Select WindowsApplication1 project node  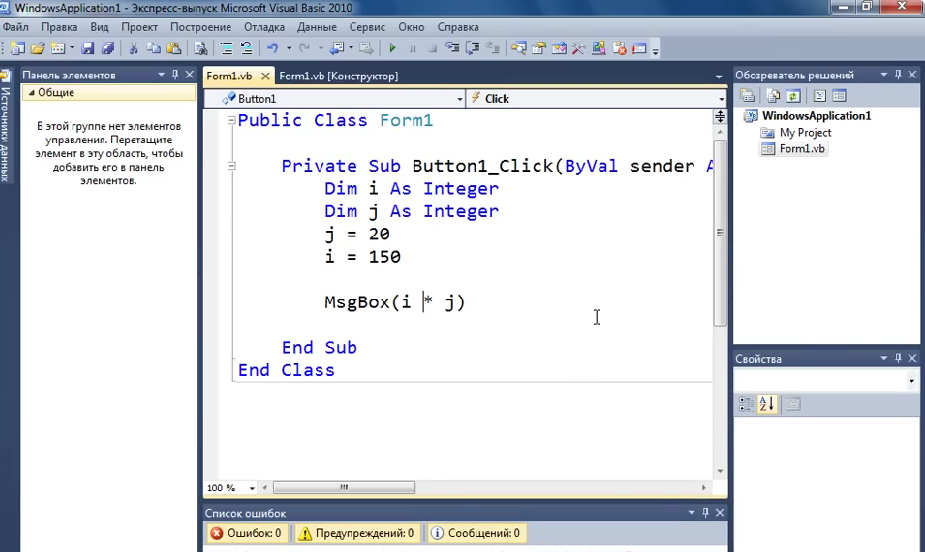click(x=816, y=116)
